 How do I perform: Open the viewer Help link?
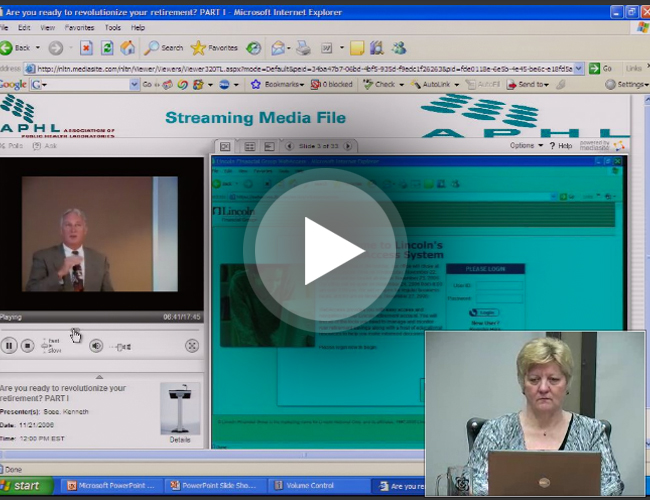561,146
